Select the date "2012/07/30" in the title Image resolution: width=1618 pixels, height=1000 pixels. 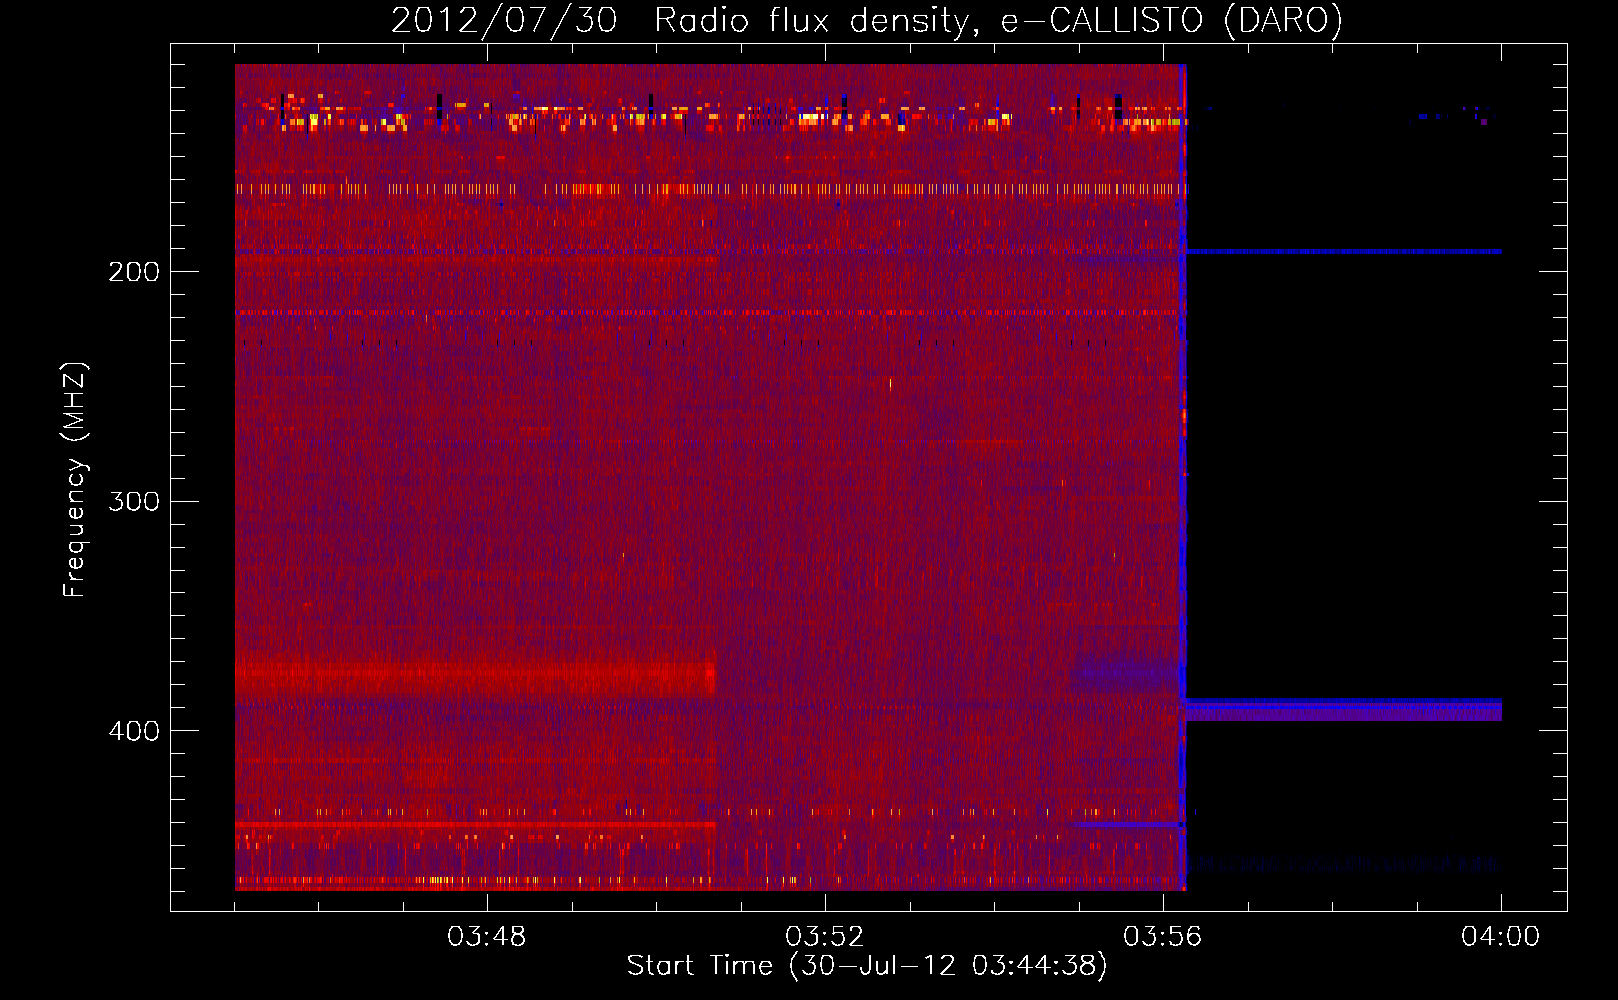(504, 20)
